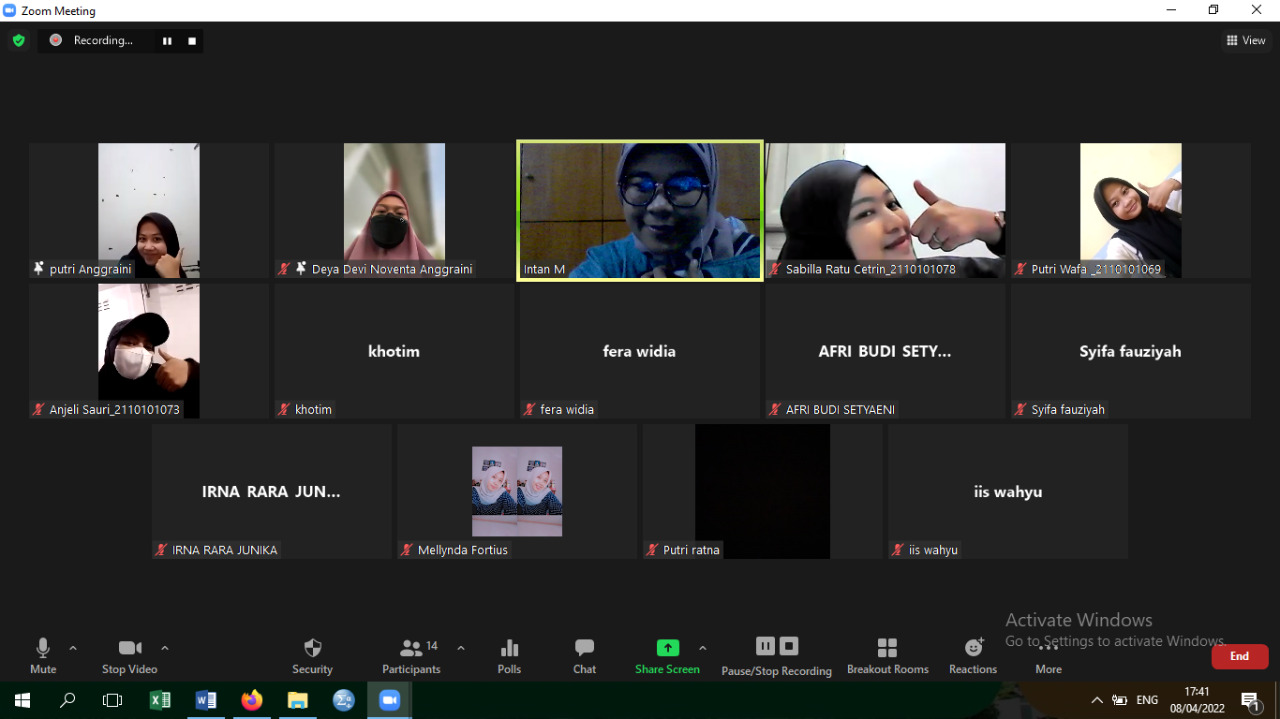The image size is (1280, 719).
Task: Select Syifa fauziyah participant tile
Action: tap(1131, 351)
